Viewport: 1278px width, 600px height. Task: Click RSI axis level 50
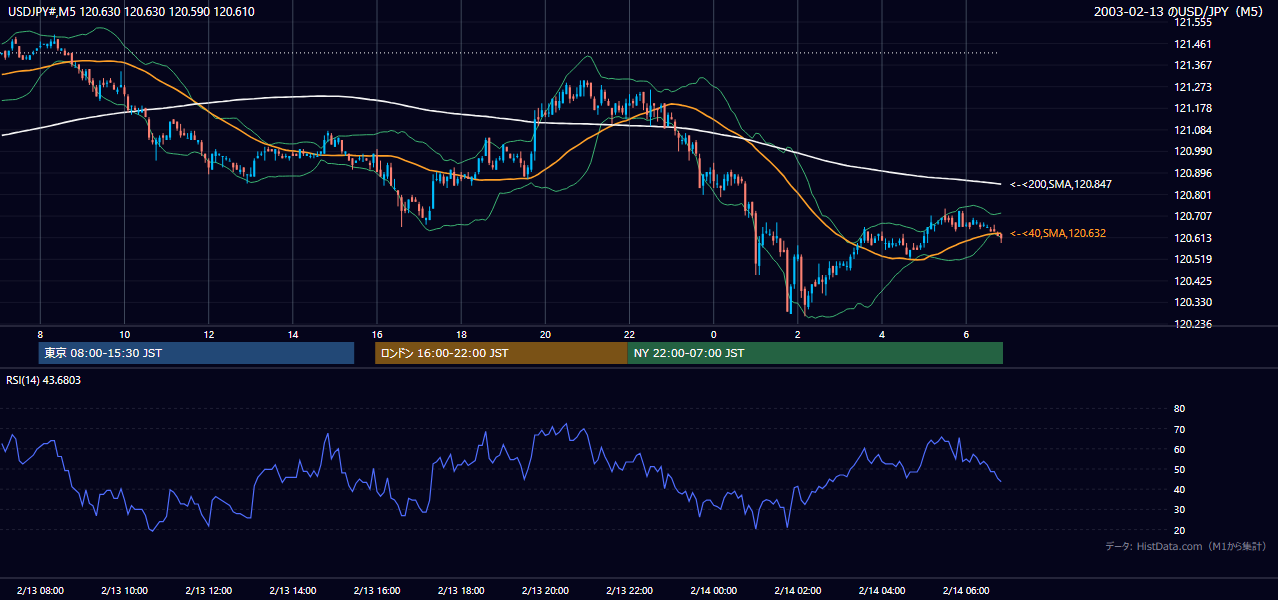coord(1180,469)
